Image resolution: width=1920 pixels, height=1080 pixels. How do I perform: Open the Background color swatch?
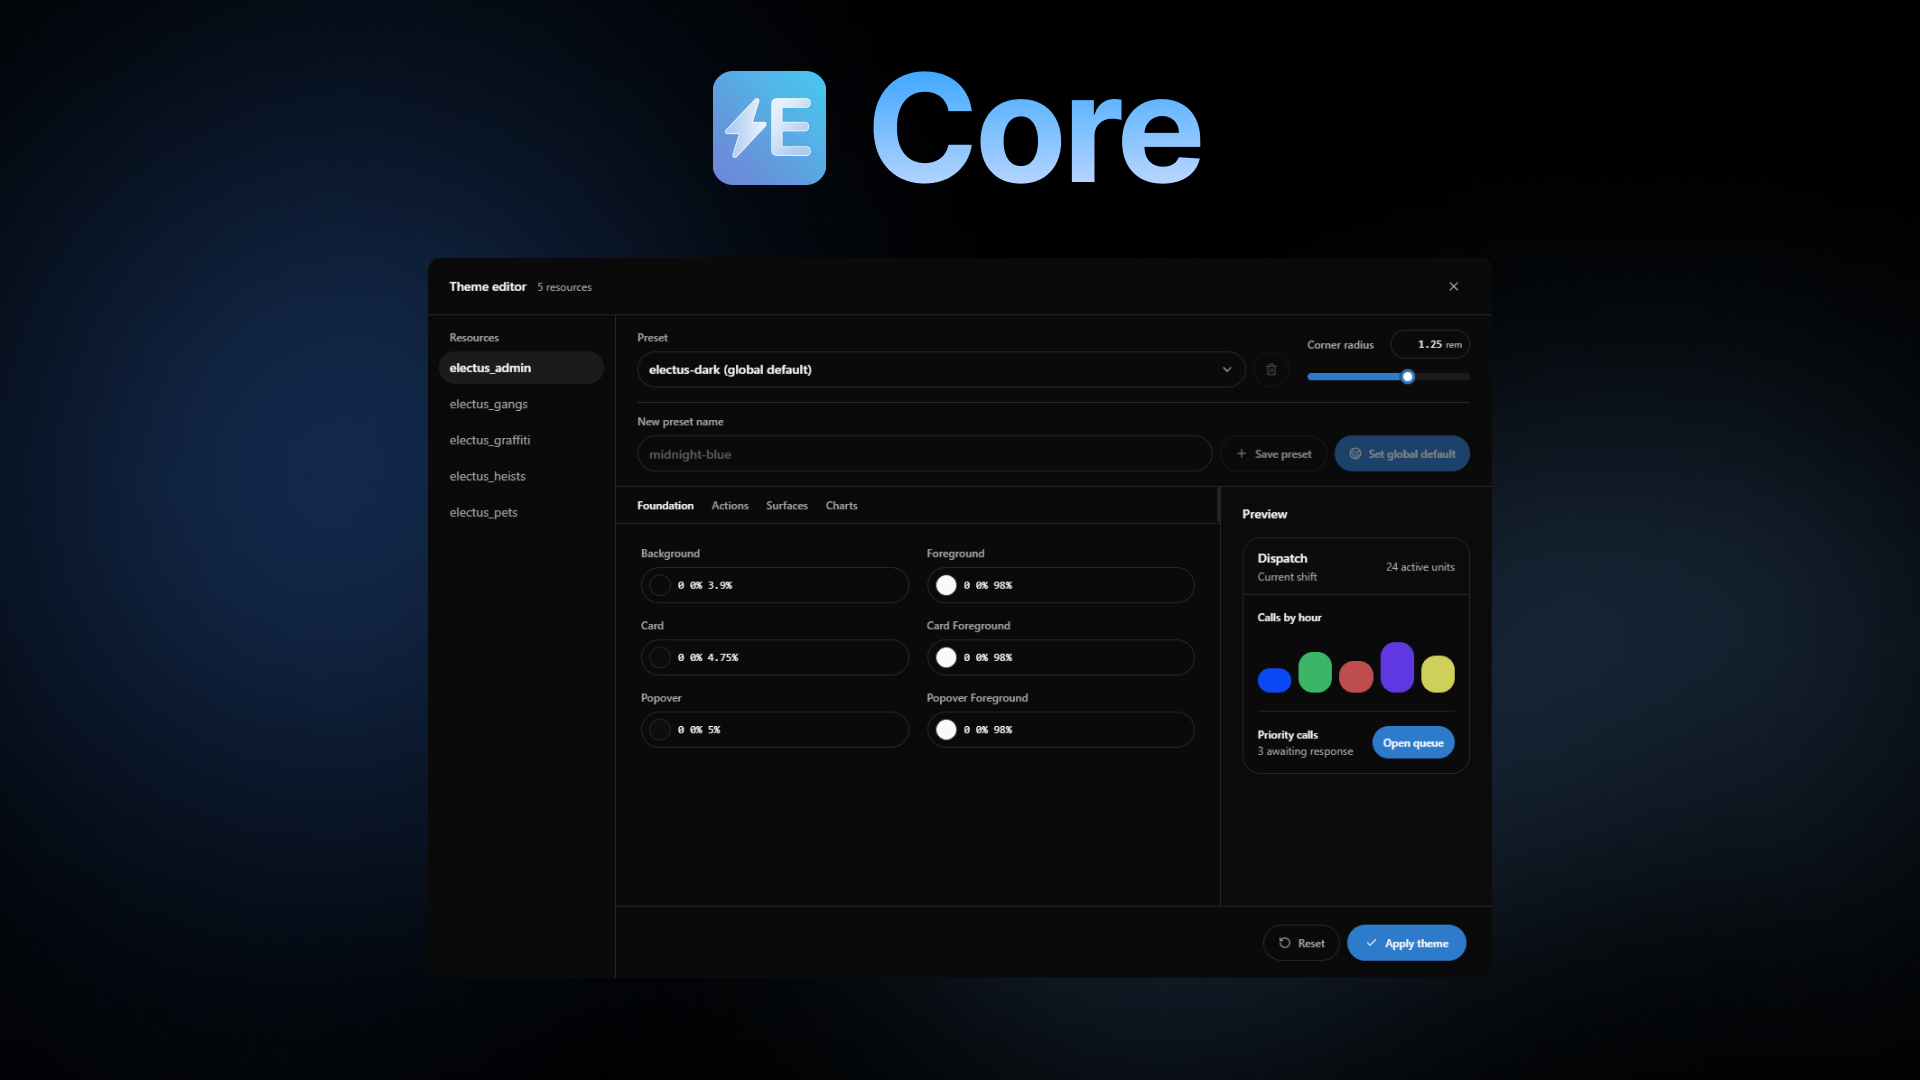coord(660,586)
